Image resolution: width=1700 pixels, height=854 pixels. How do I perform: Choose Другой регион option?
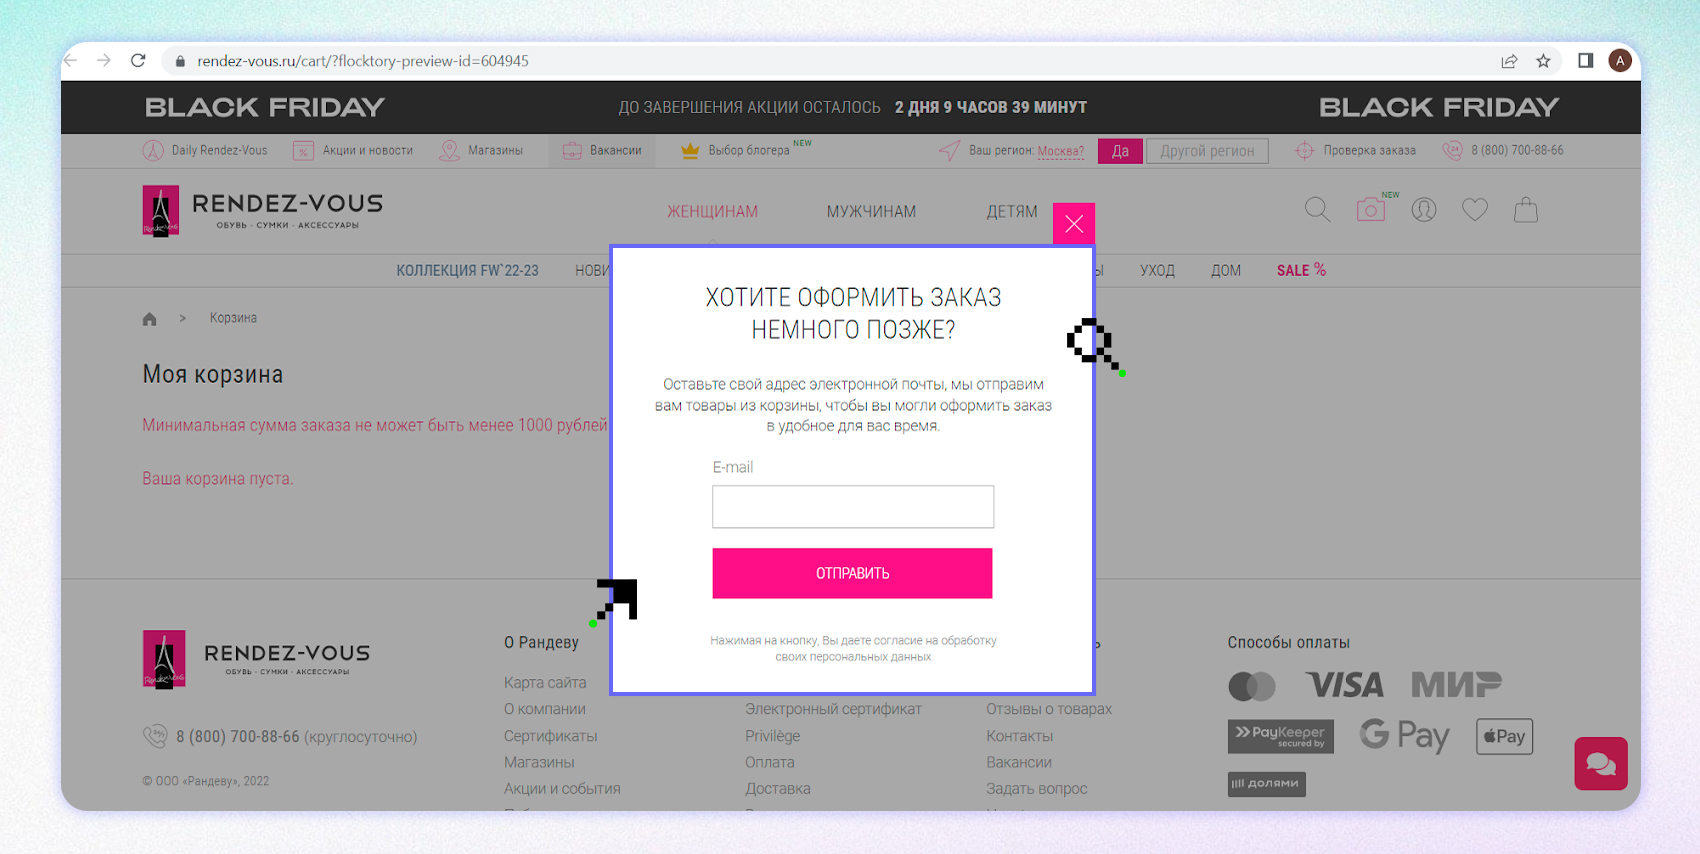coord(1206,151)
